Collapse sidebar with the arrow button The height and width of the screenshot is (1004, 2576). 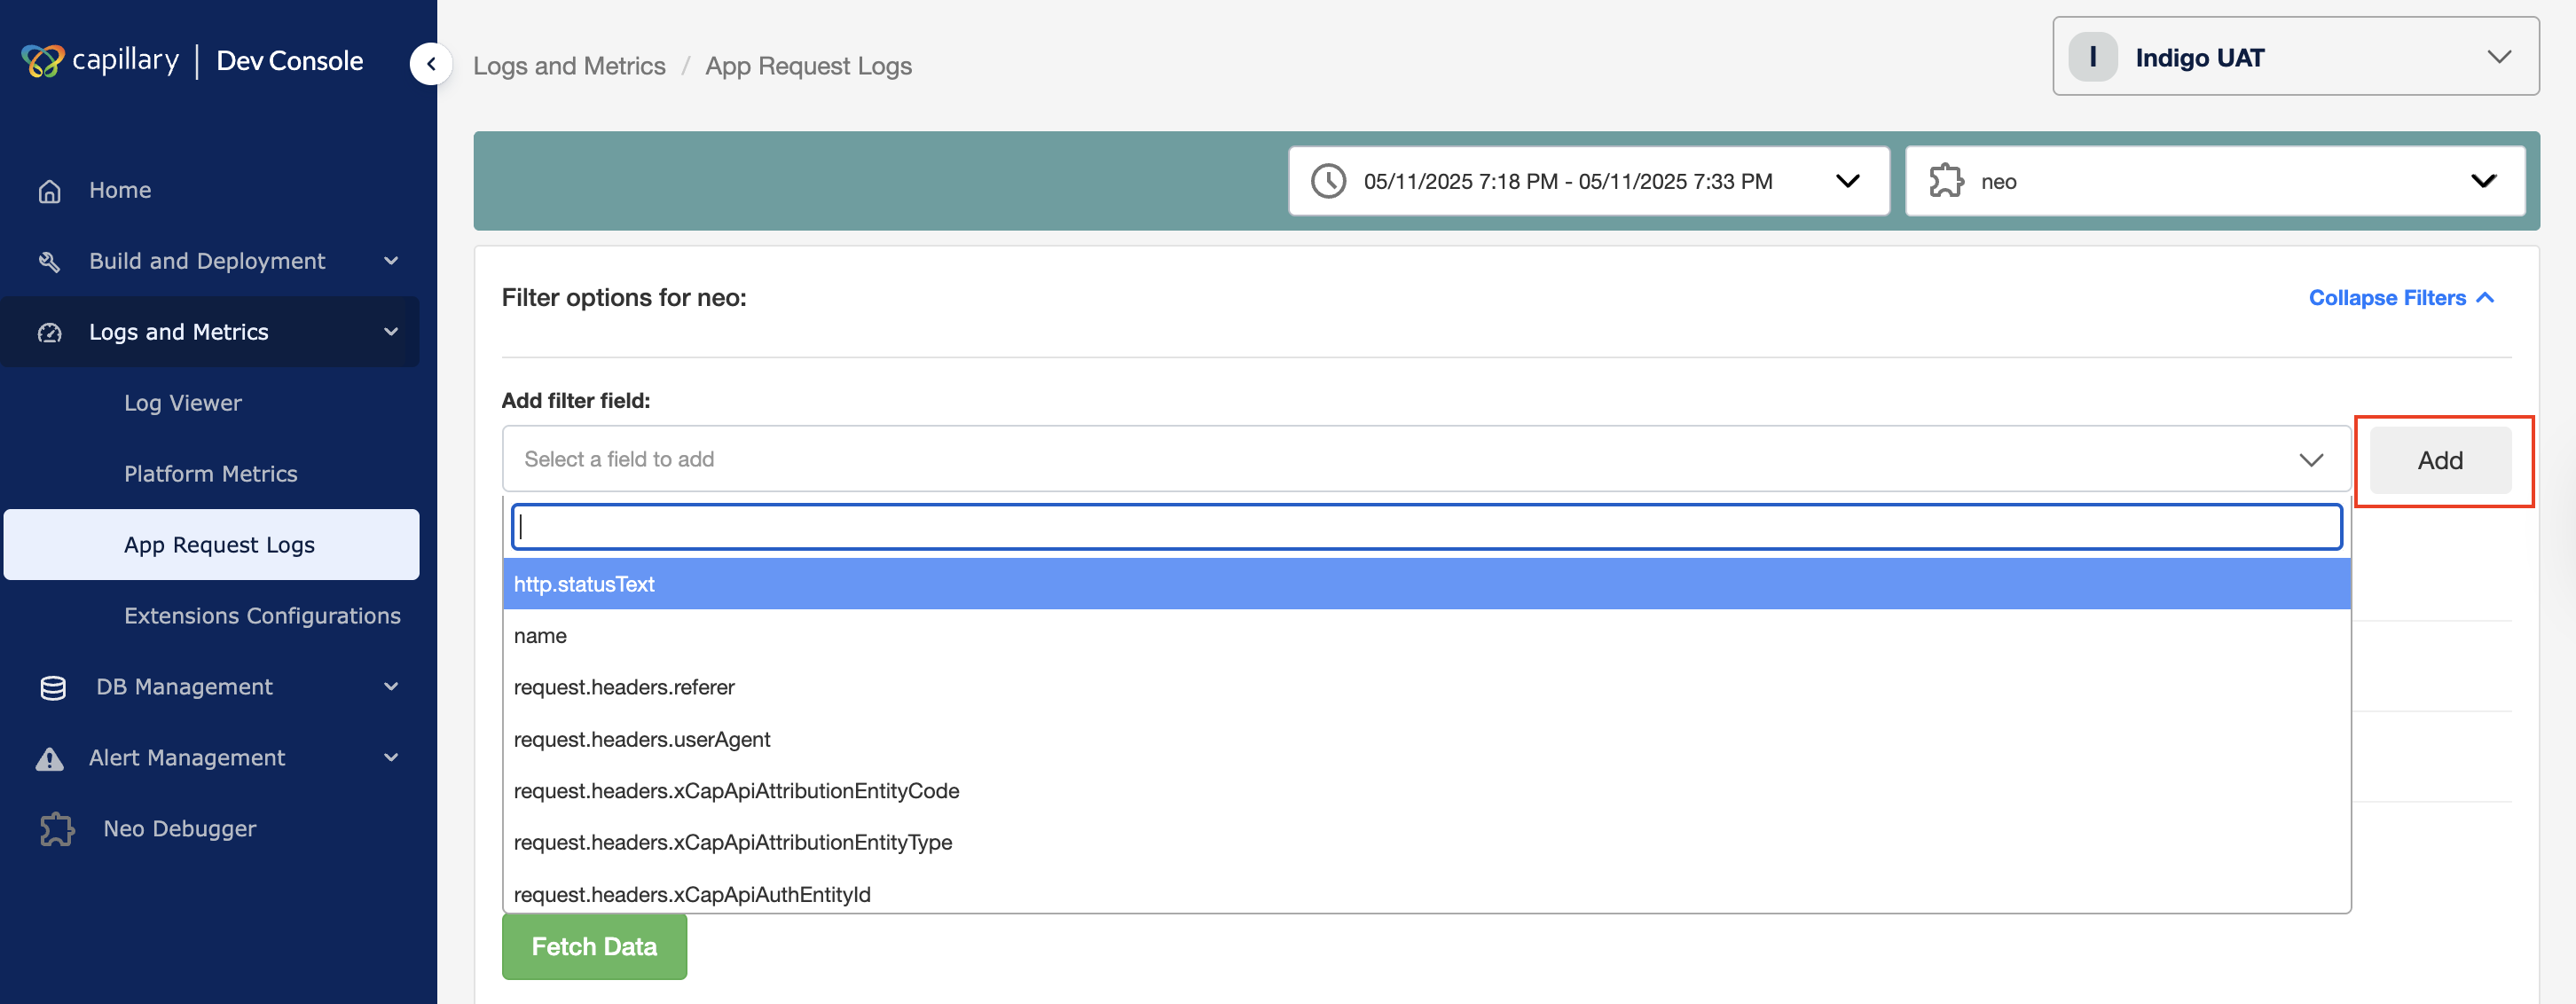pyautogui.click(x=431, y=64)
